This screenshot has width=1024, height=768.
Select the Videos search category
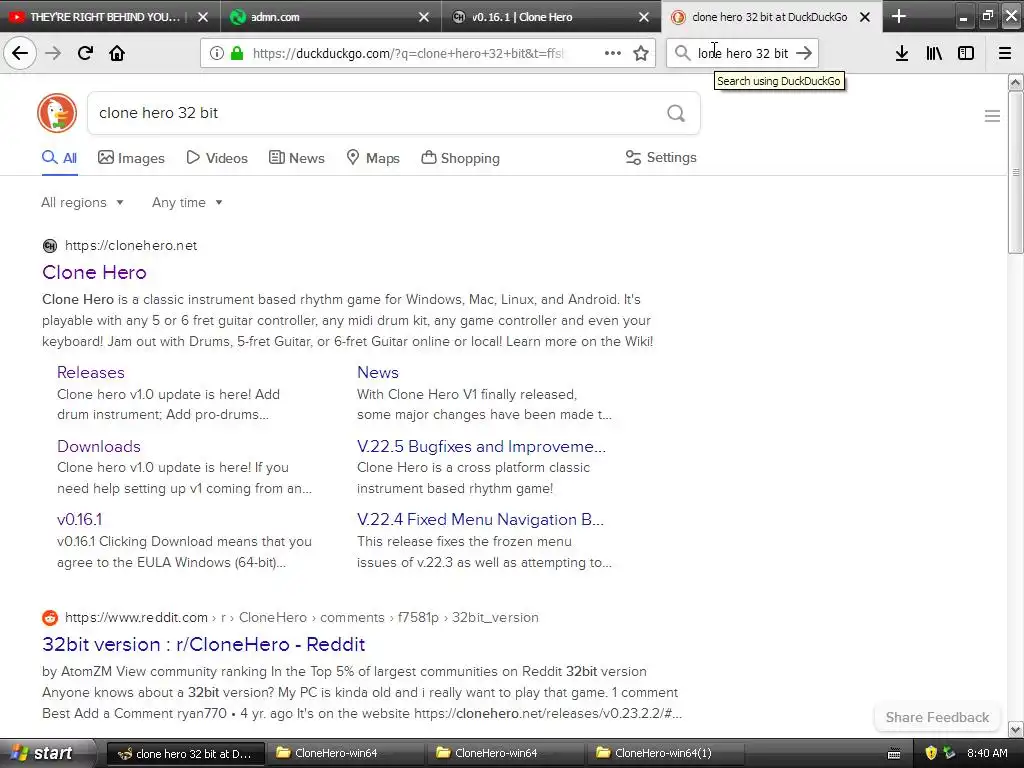tap(217, 157)
